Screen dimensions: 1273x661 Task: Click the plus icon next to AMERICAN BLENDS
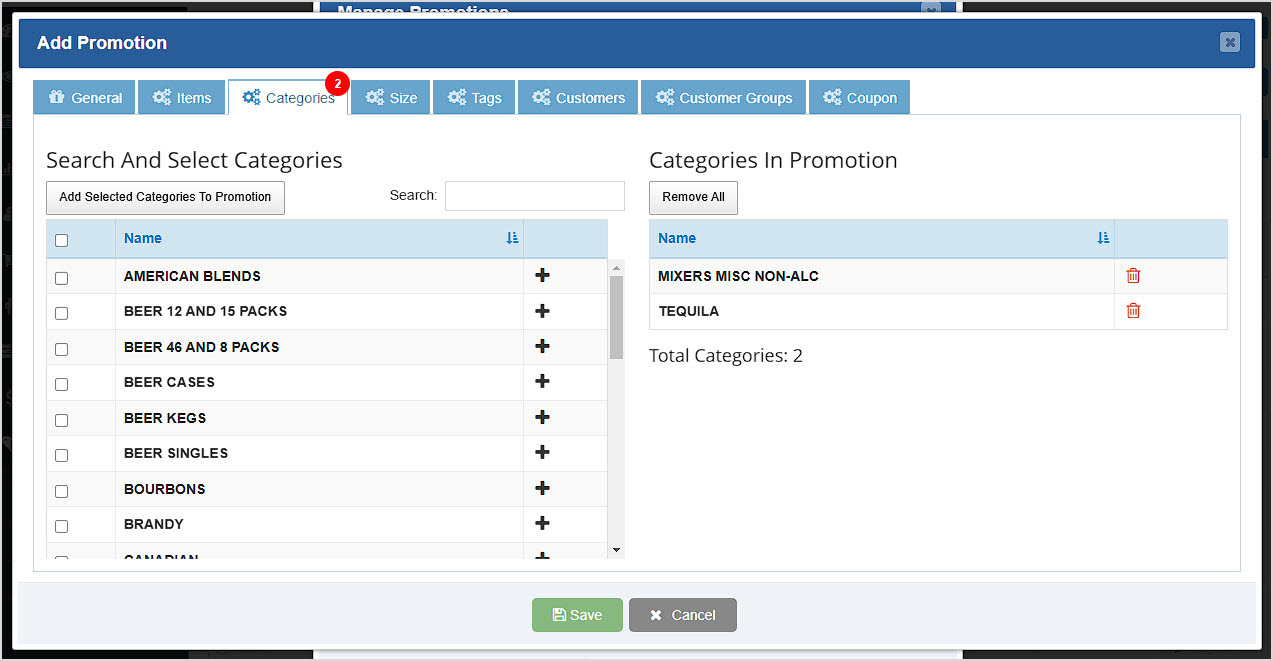click(541, 274)
